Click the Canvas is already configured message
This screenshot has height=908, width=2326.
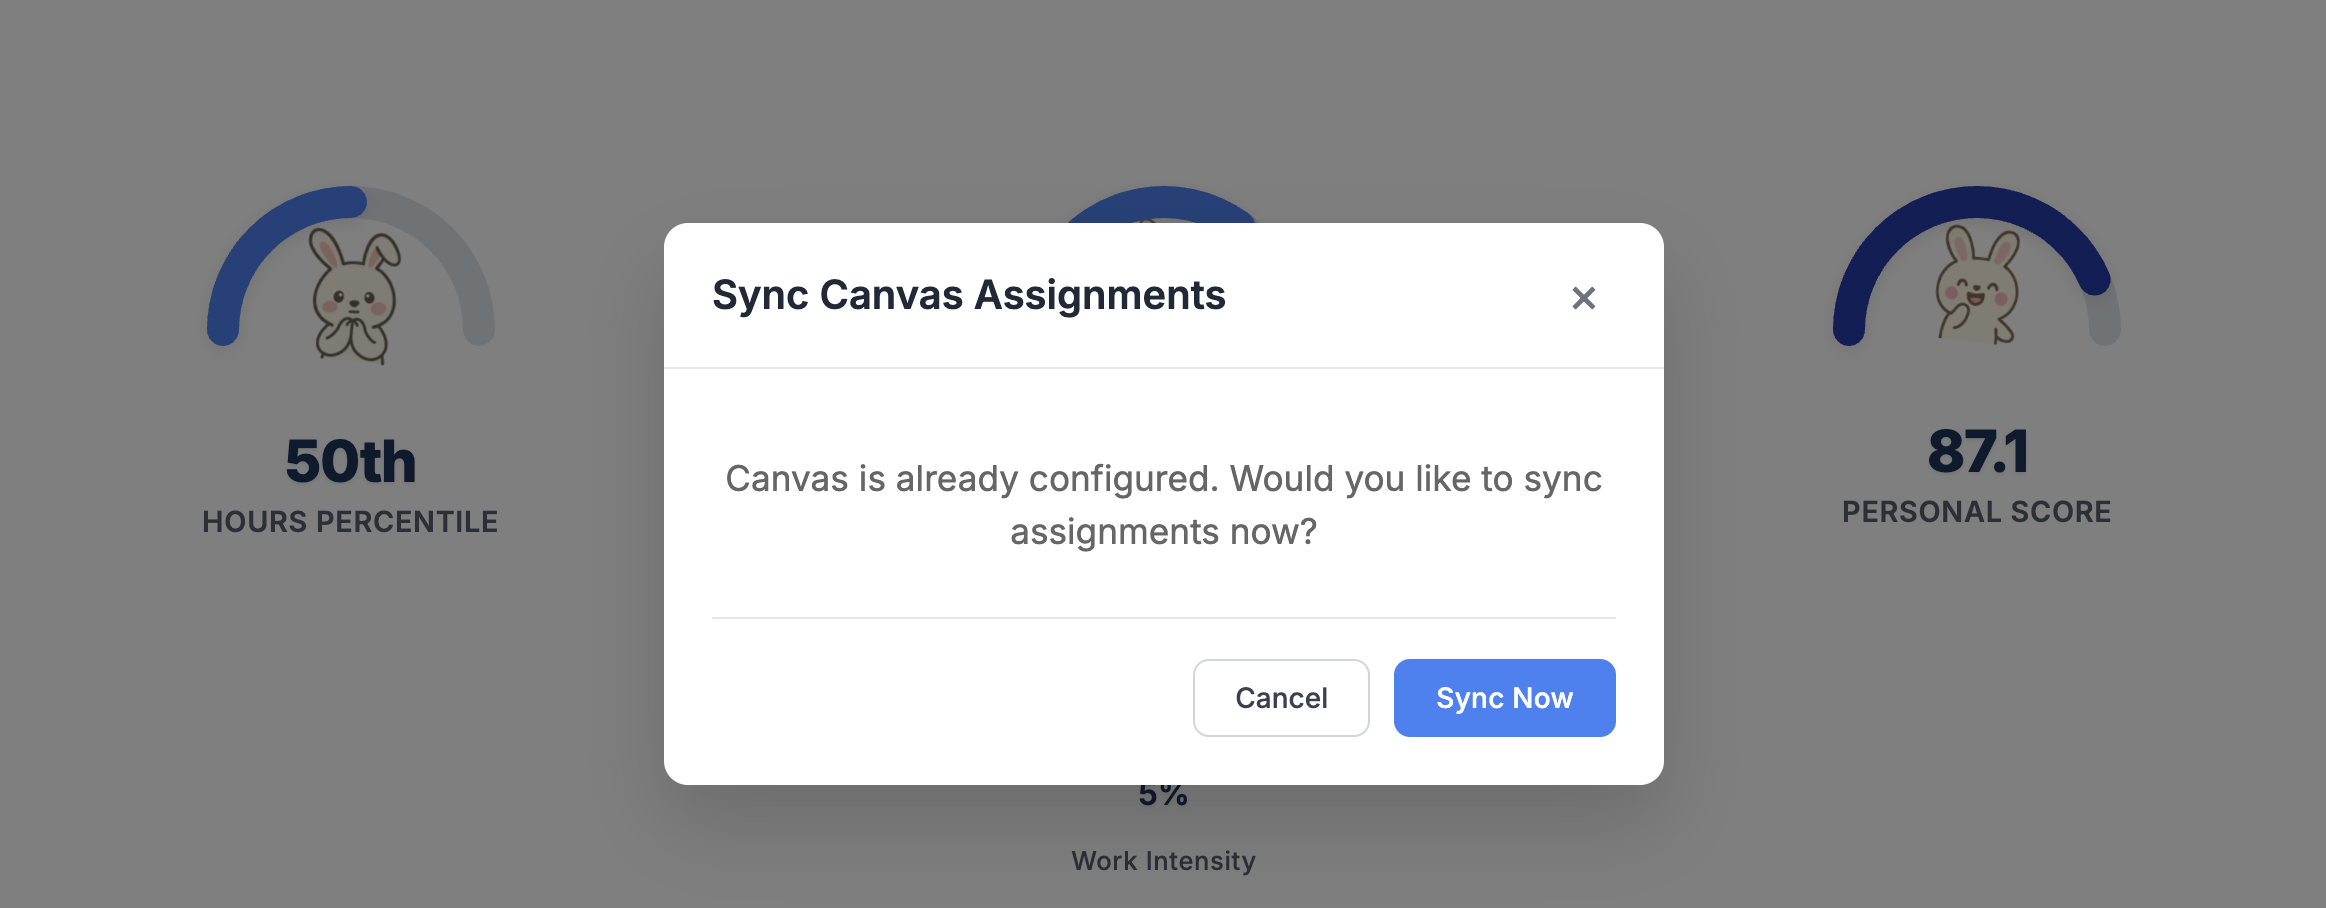coord(1163,505)
